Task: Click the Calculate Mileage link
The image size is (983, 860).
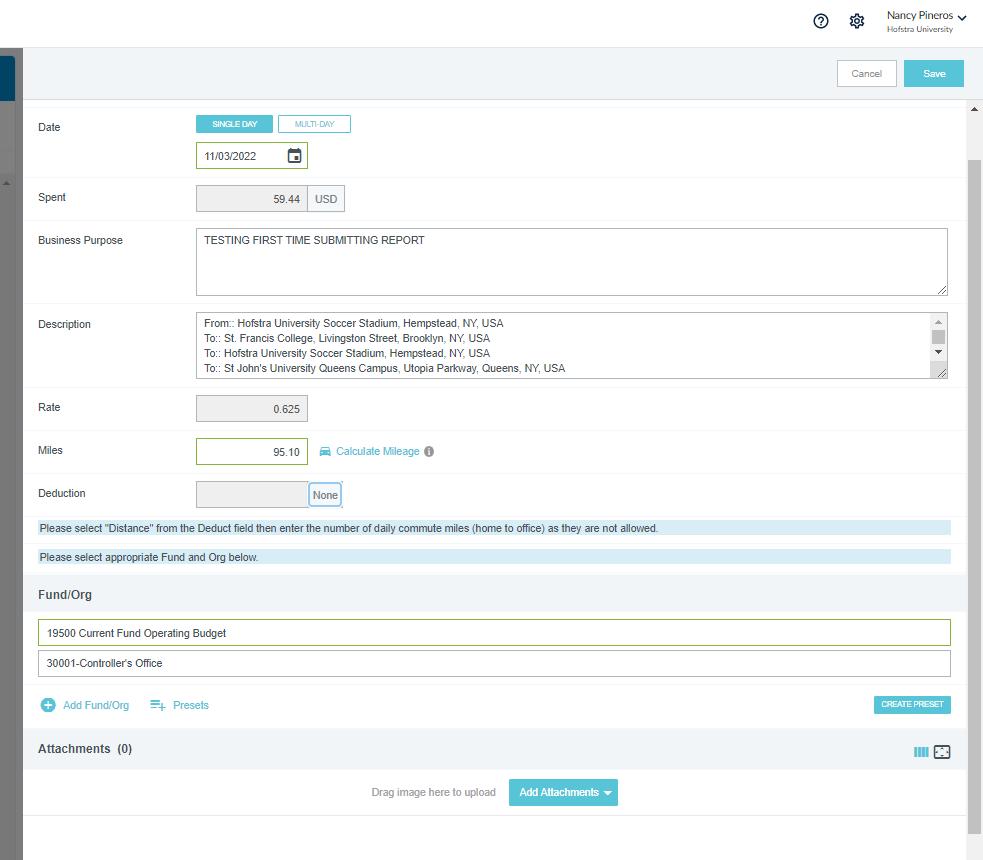Action: point(377,451)
